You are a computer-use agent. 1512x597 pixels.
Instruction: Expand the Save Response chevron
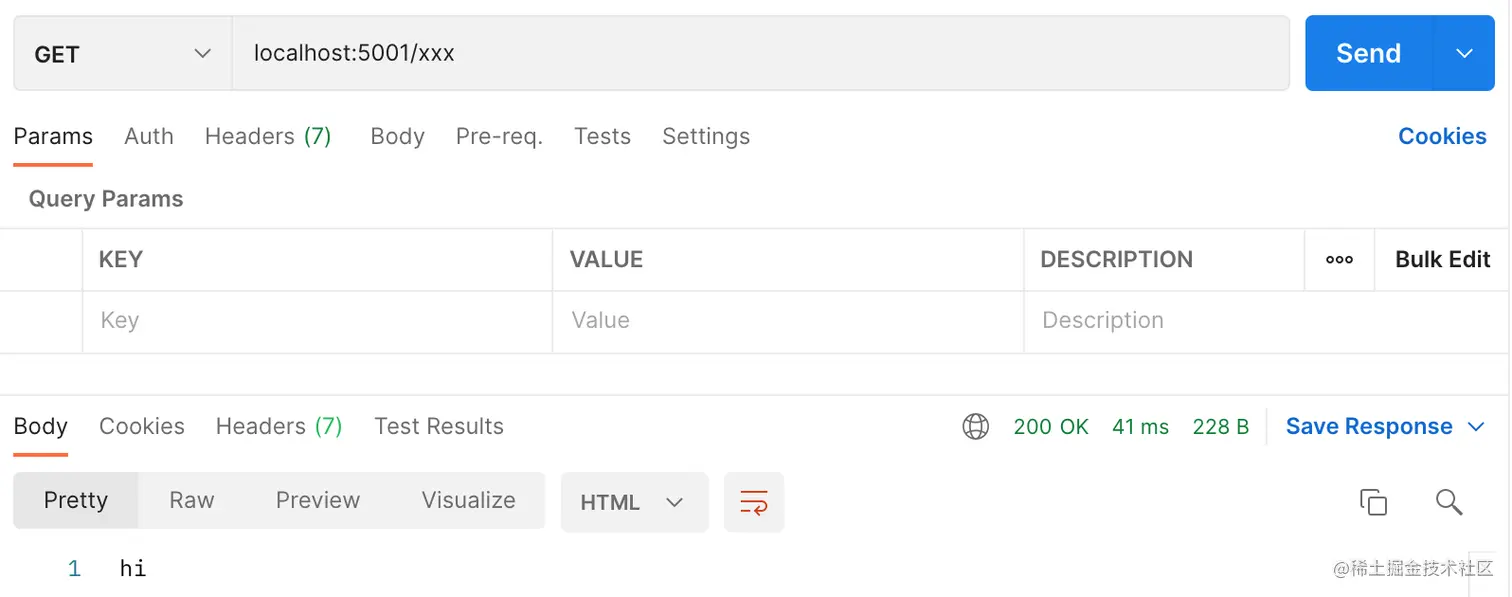click(1476, 427)
